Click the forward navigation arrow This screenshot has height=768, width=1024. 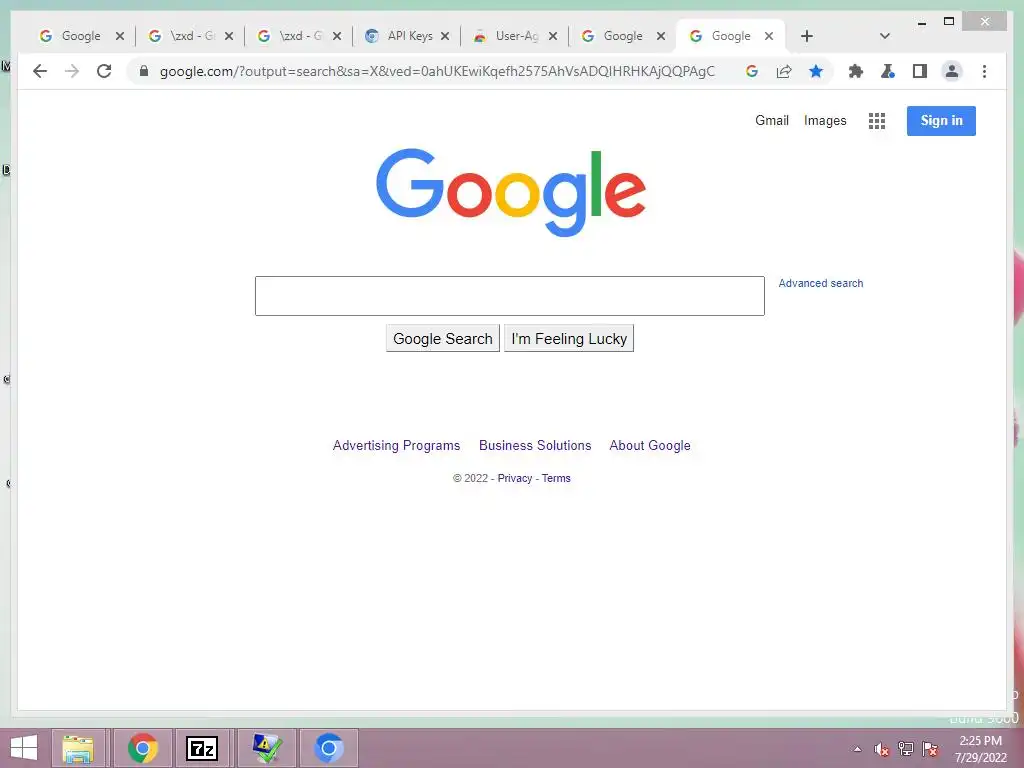[72, 71]
